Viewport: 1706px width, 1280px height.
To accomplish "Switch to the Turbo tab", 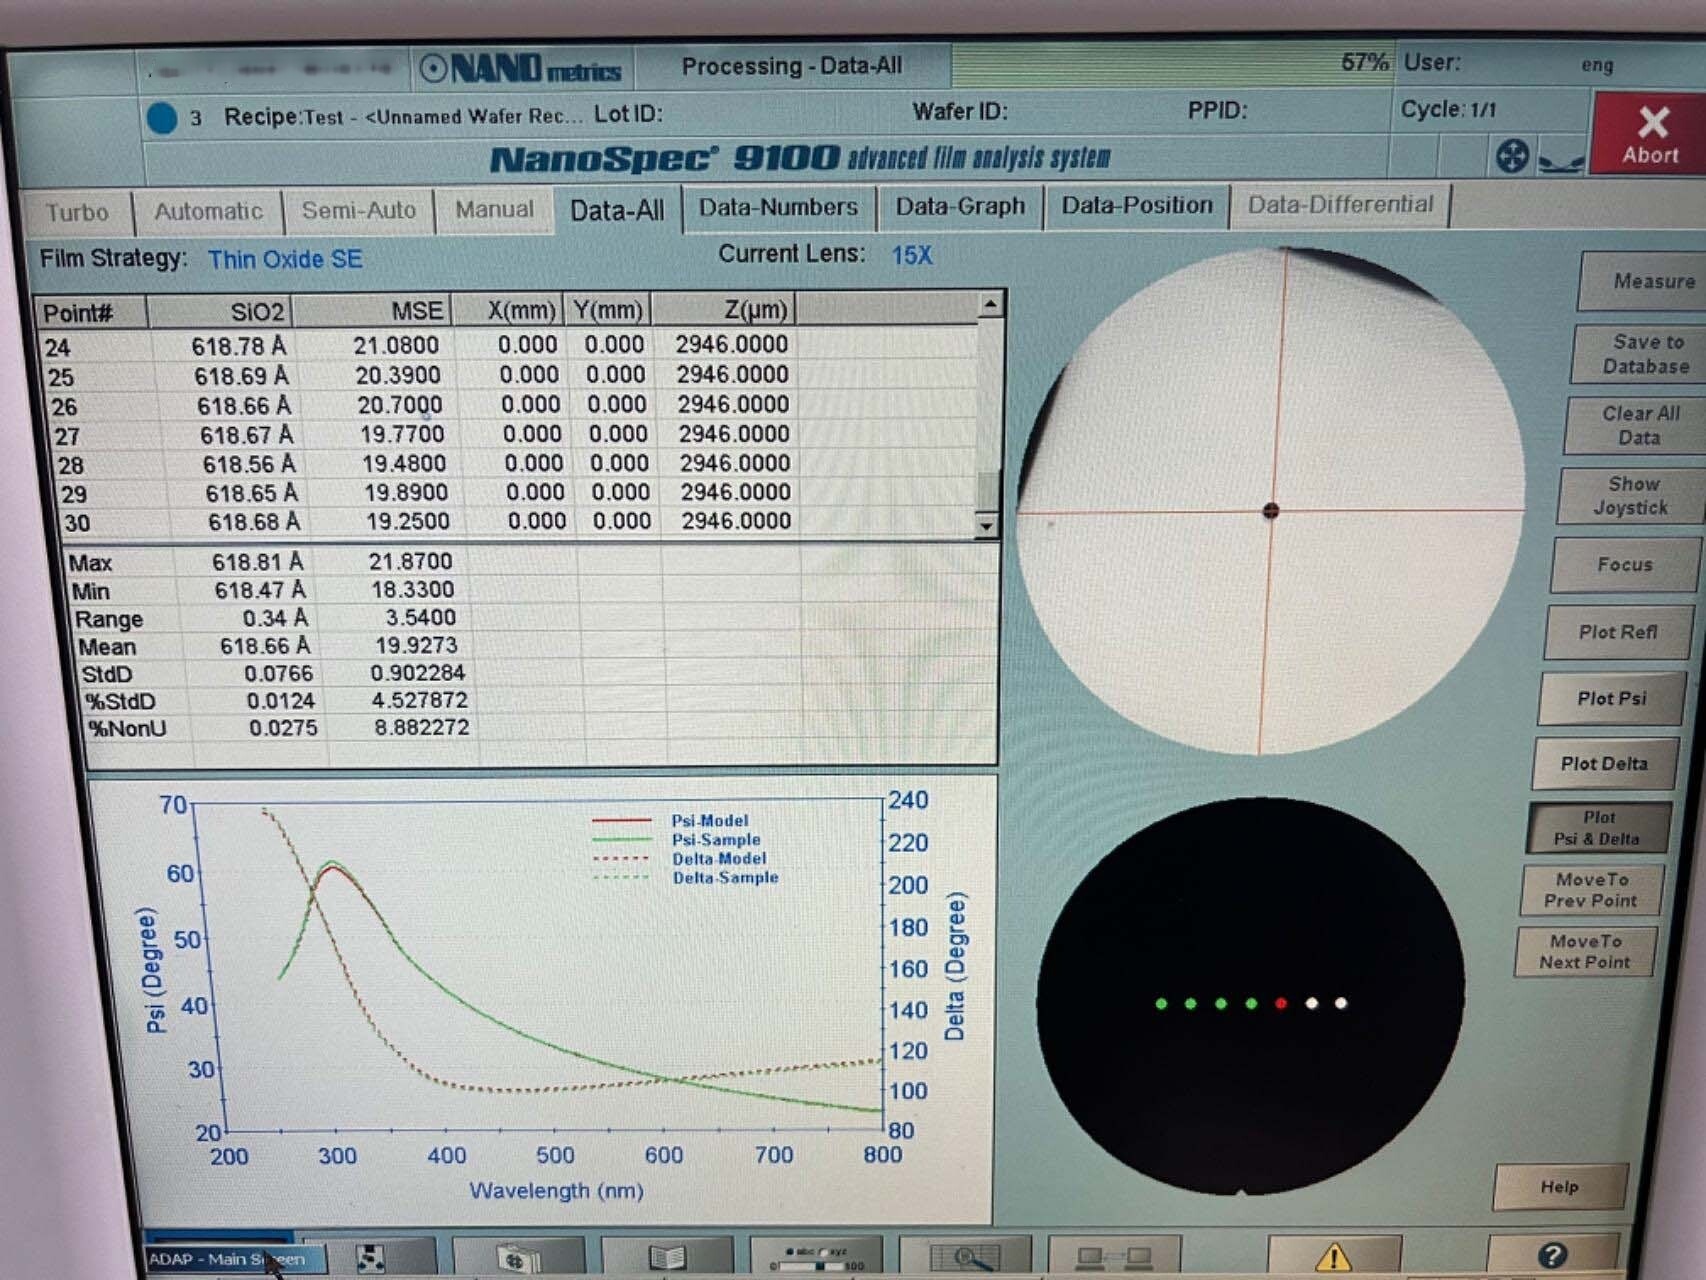I will [x=77, y=212].
